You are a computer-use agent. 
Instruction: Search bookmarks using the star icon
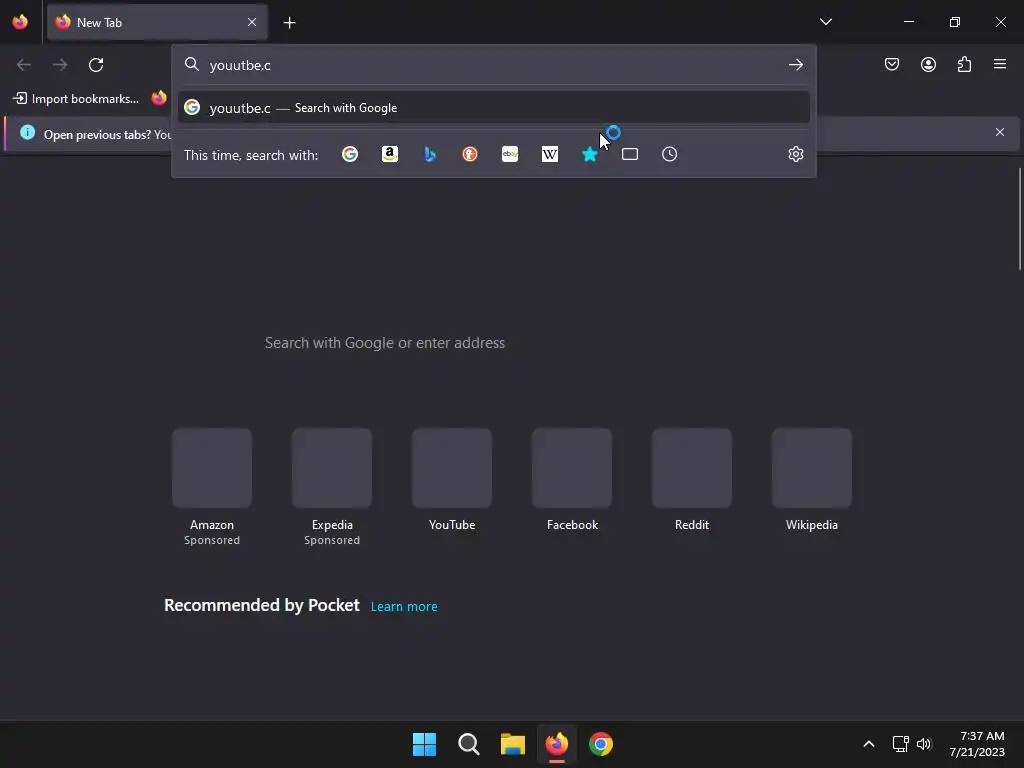tap(590, 154)
